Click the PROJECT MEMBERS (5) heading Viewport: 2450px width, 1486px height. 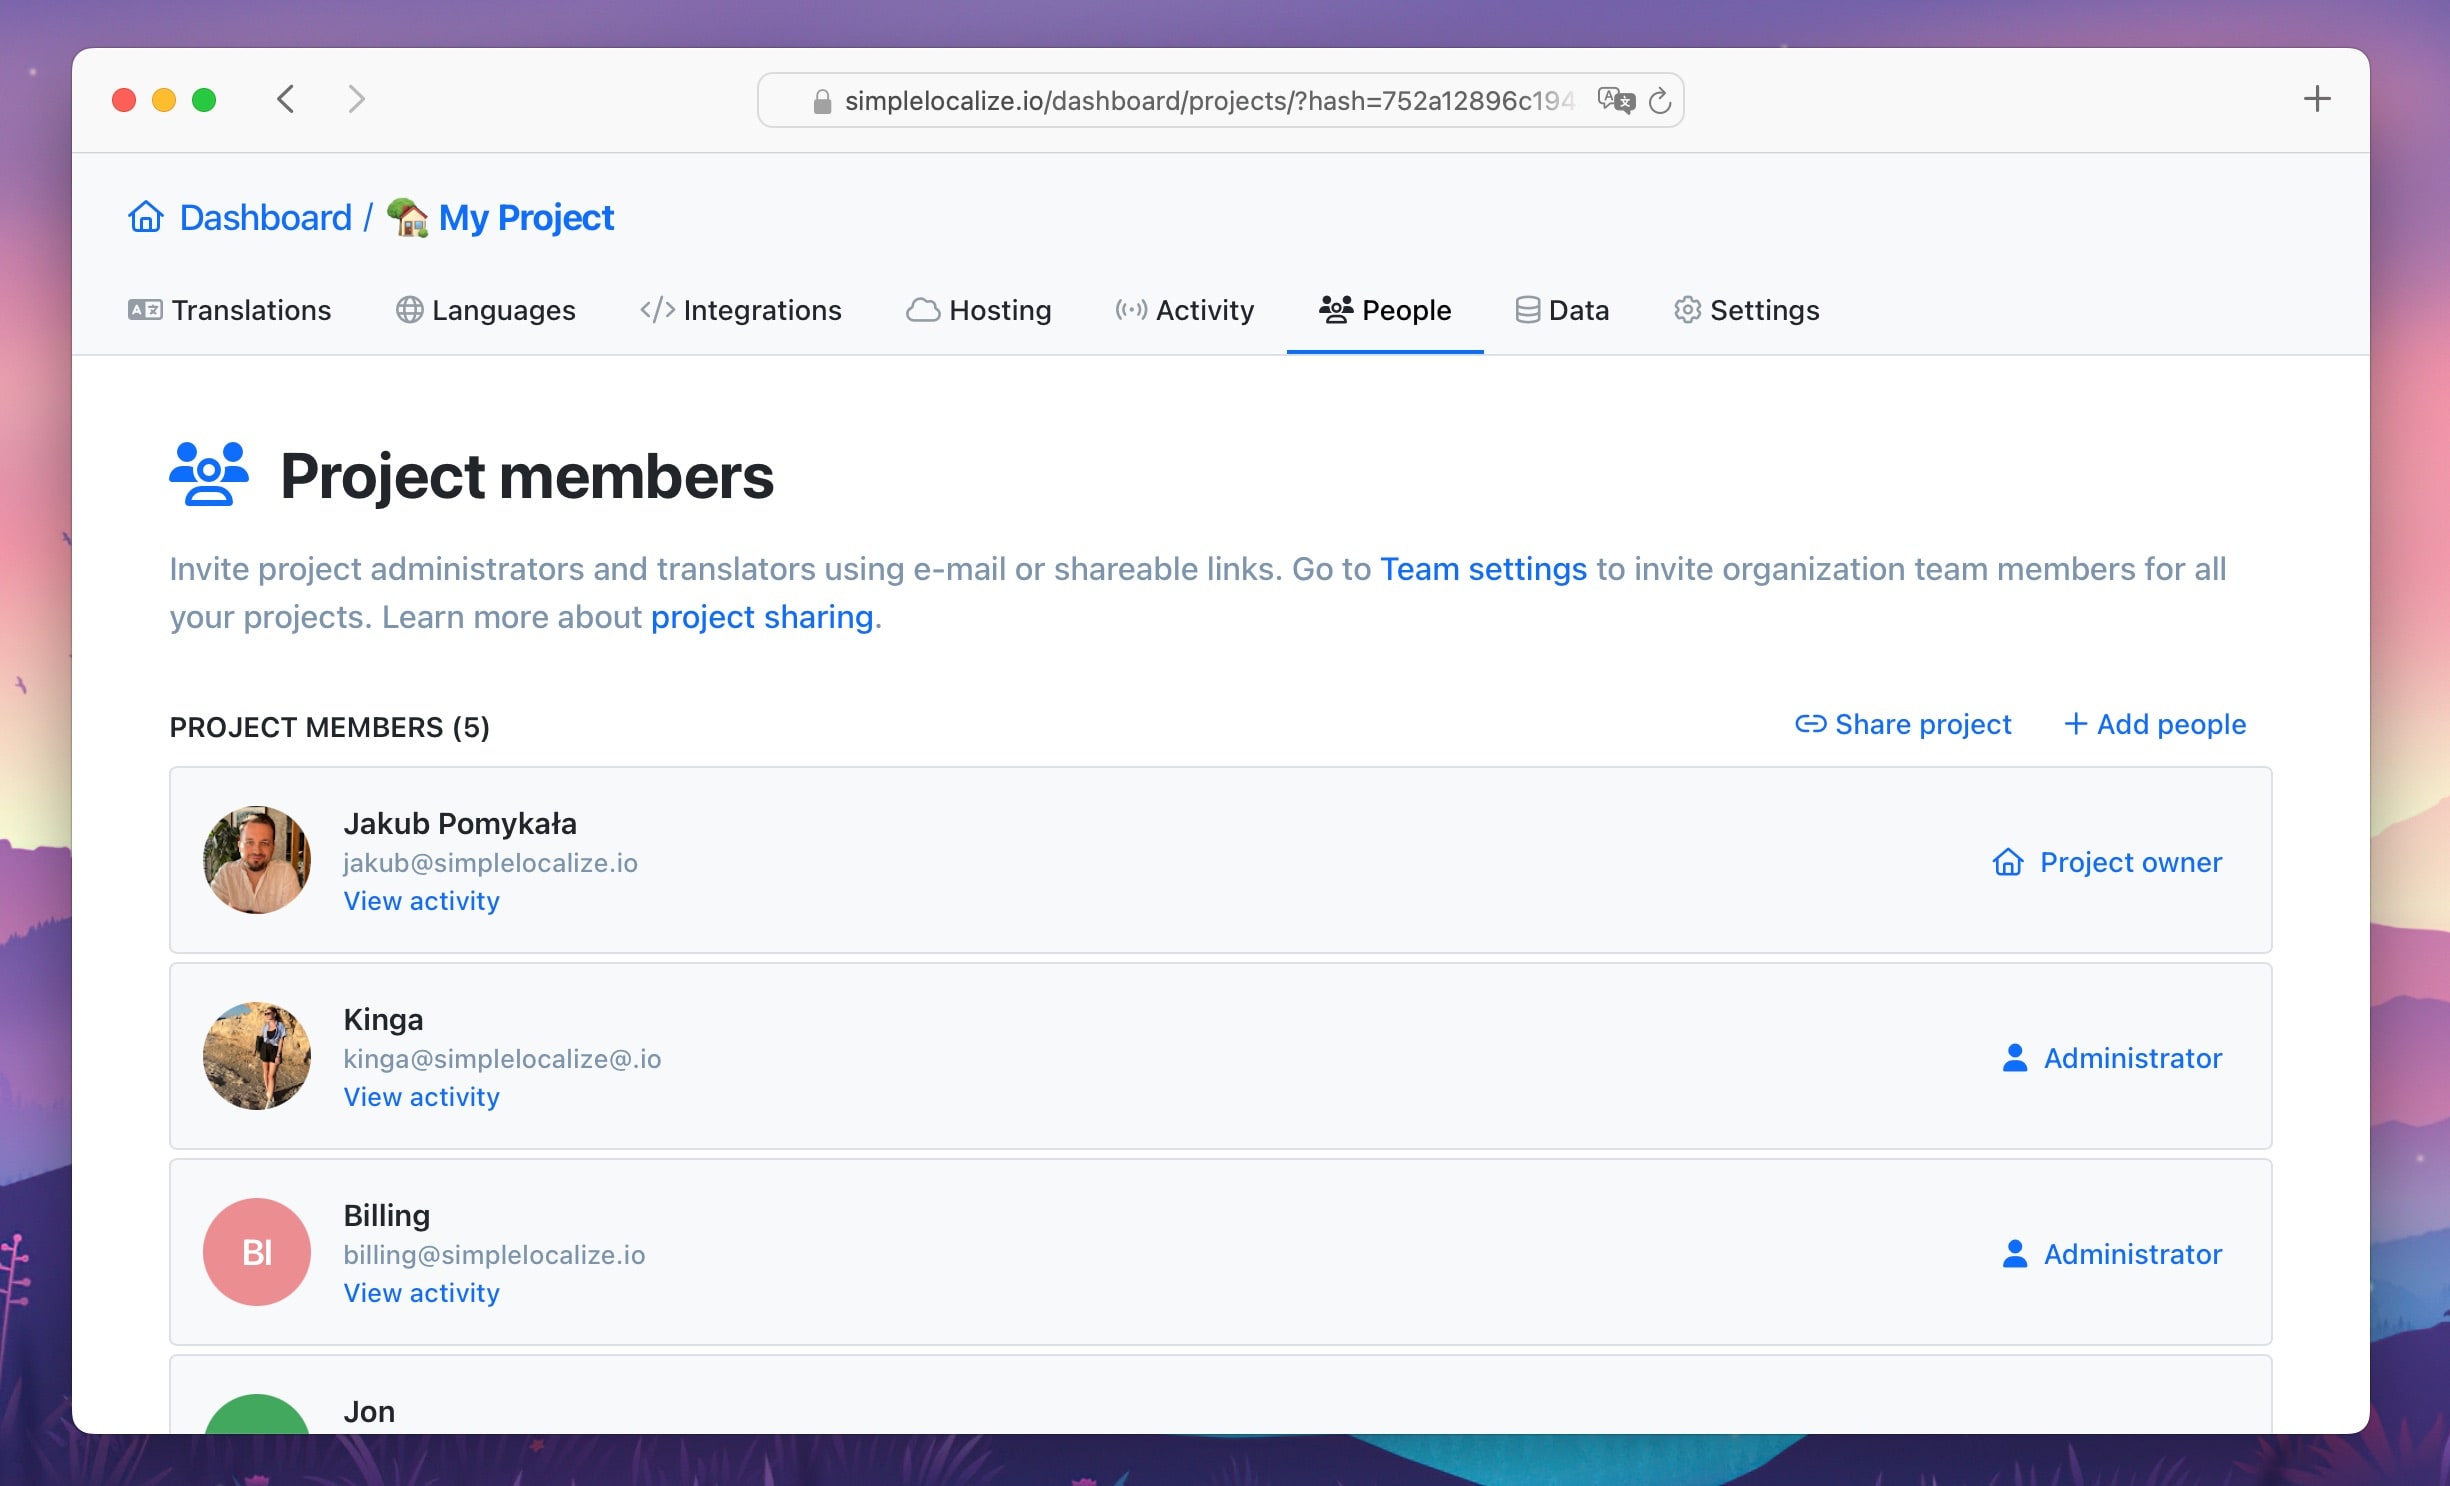(x=329, y=727)
